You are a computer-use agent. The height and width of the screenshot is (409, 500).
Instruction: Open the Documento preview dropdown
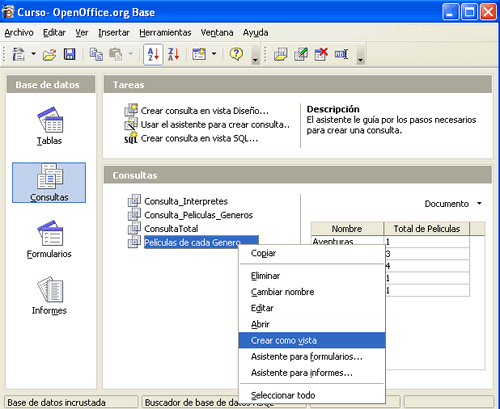click(x=453, y=204)
